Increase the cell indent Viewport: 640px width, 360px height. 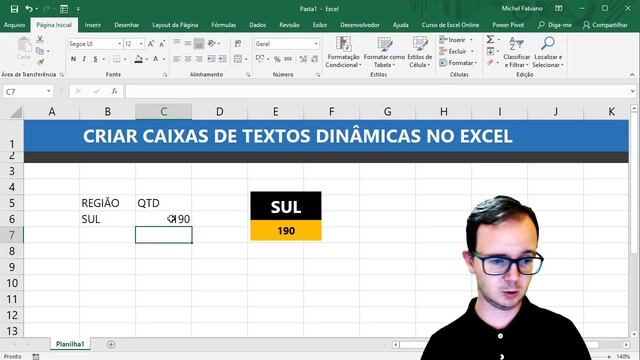click(222, 59)
